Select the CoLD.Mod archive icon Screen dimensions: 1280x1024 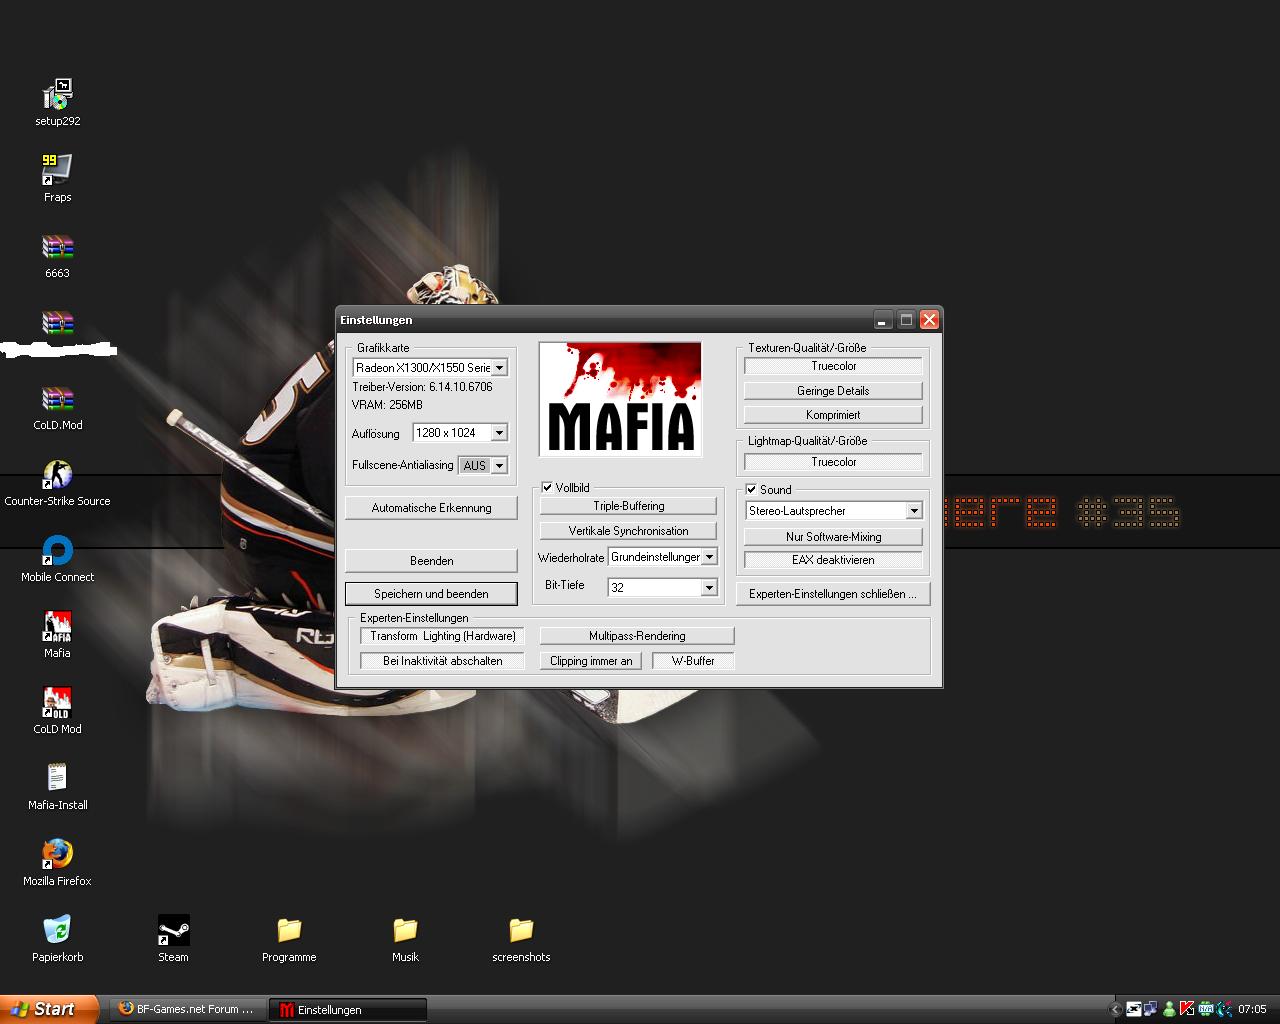tap(57, 407)
